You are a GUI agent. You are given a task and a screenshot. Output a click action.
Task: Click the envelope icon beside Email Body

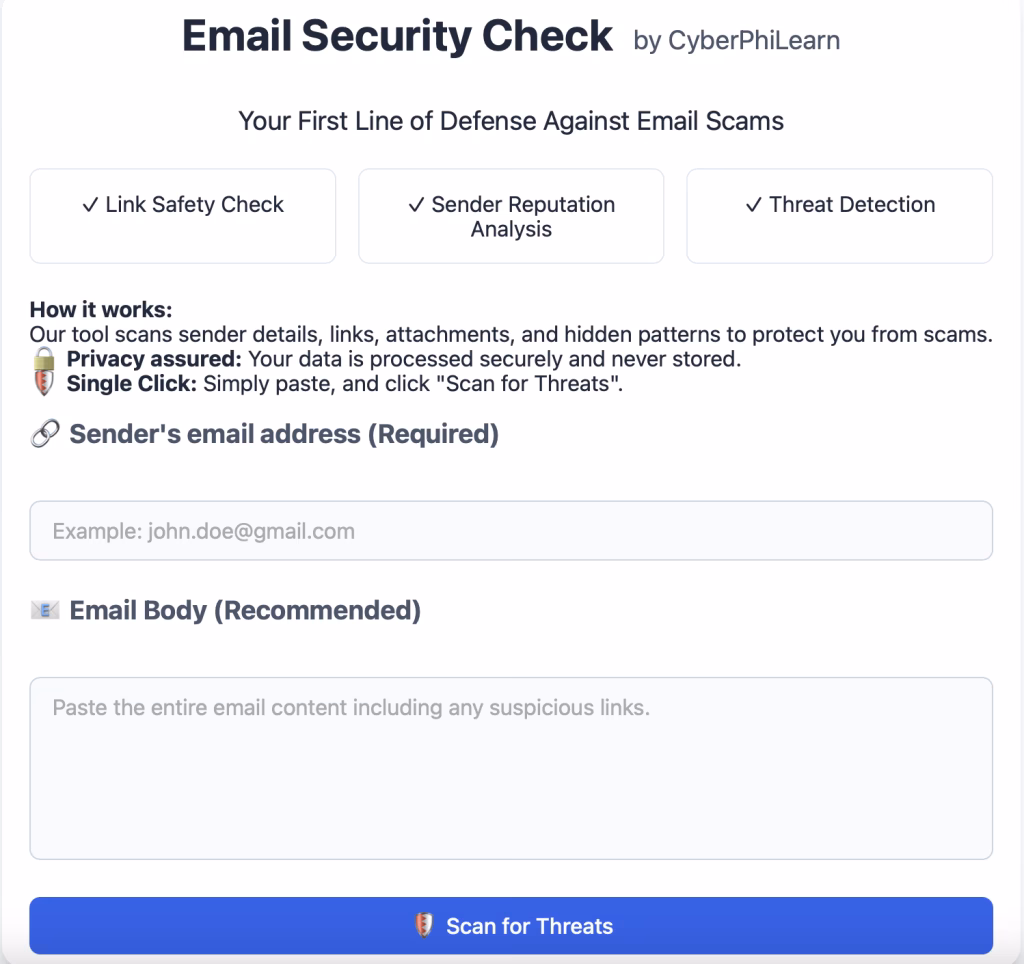[45, 611]
